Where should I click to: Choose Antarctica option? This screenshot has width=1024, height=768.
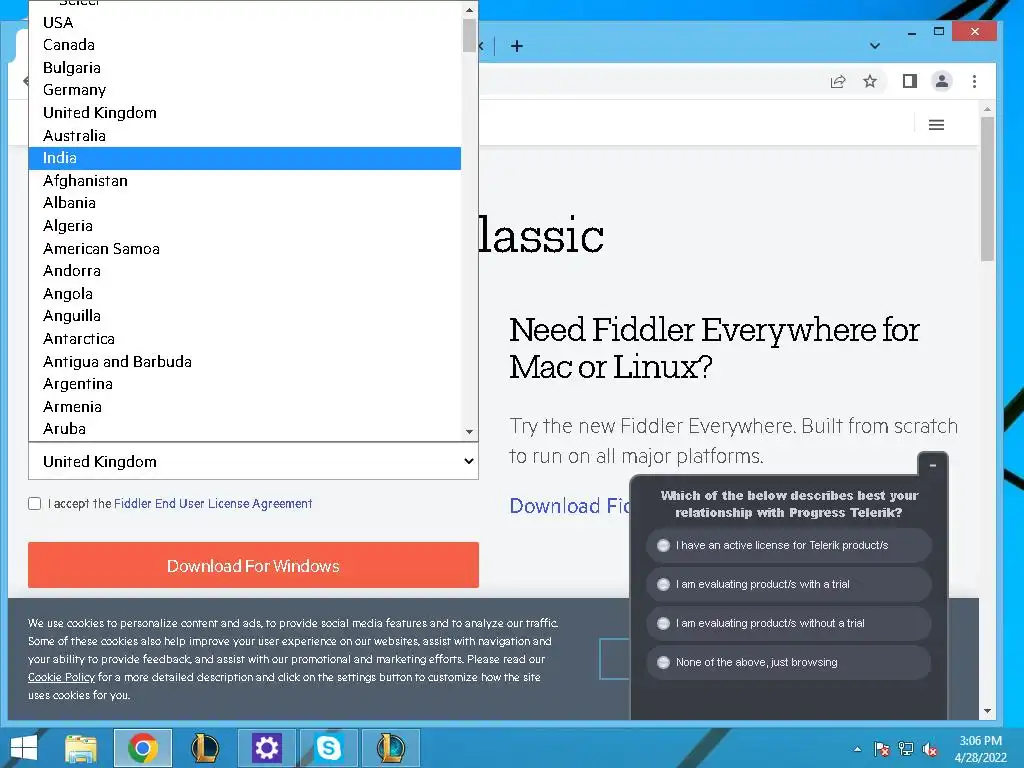(x=245, y=339)
